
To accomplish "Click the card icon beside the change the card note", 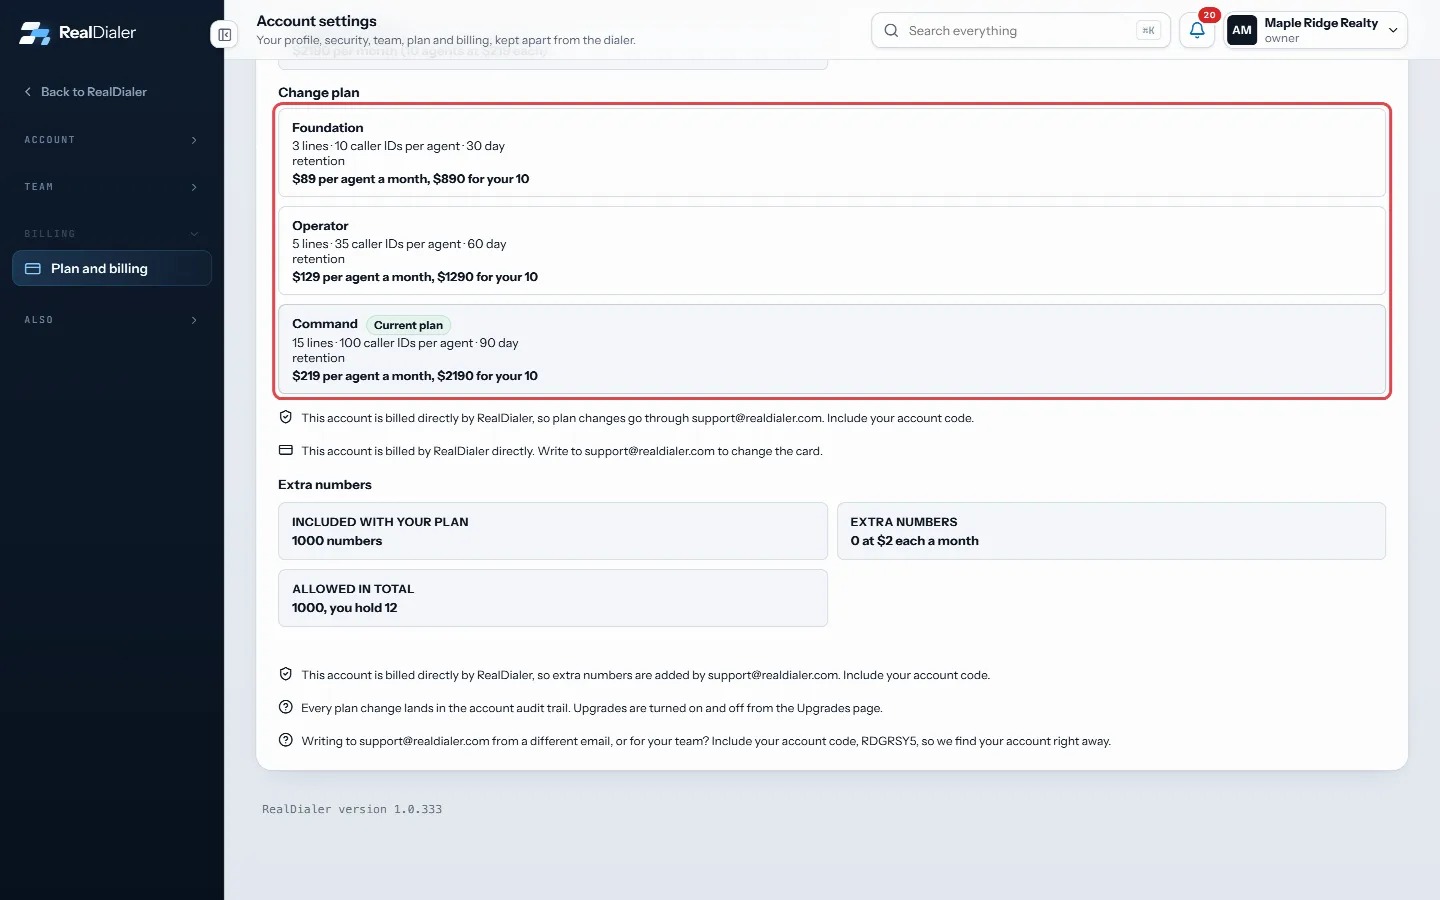I will 286,450.
